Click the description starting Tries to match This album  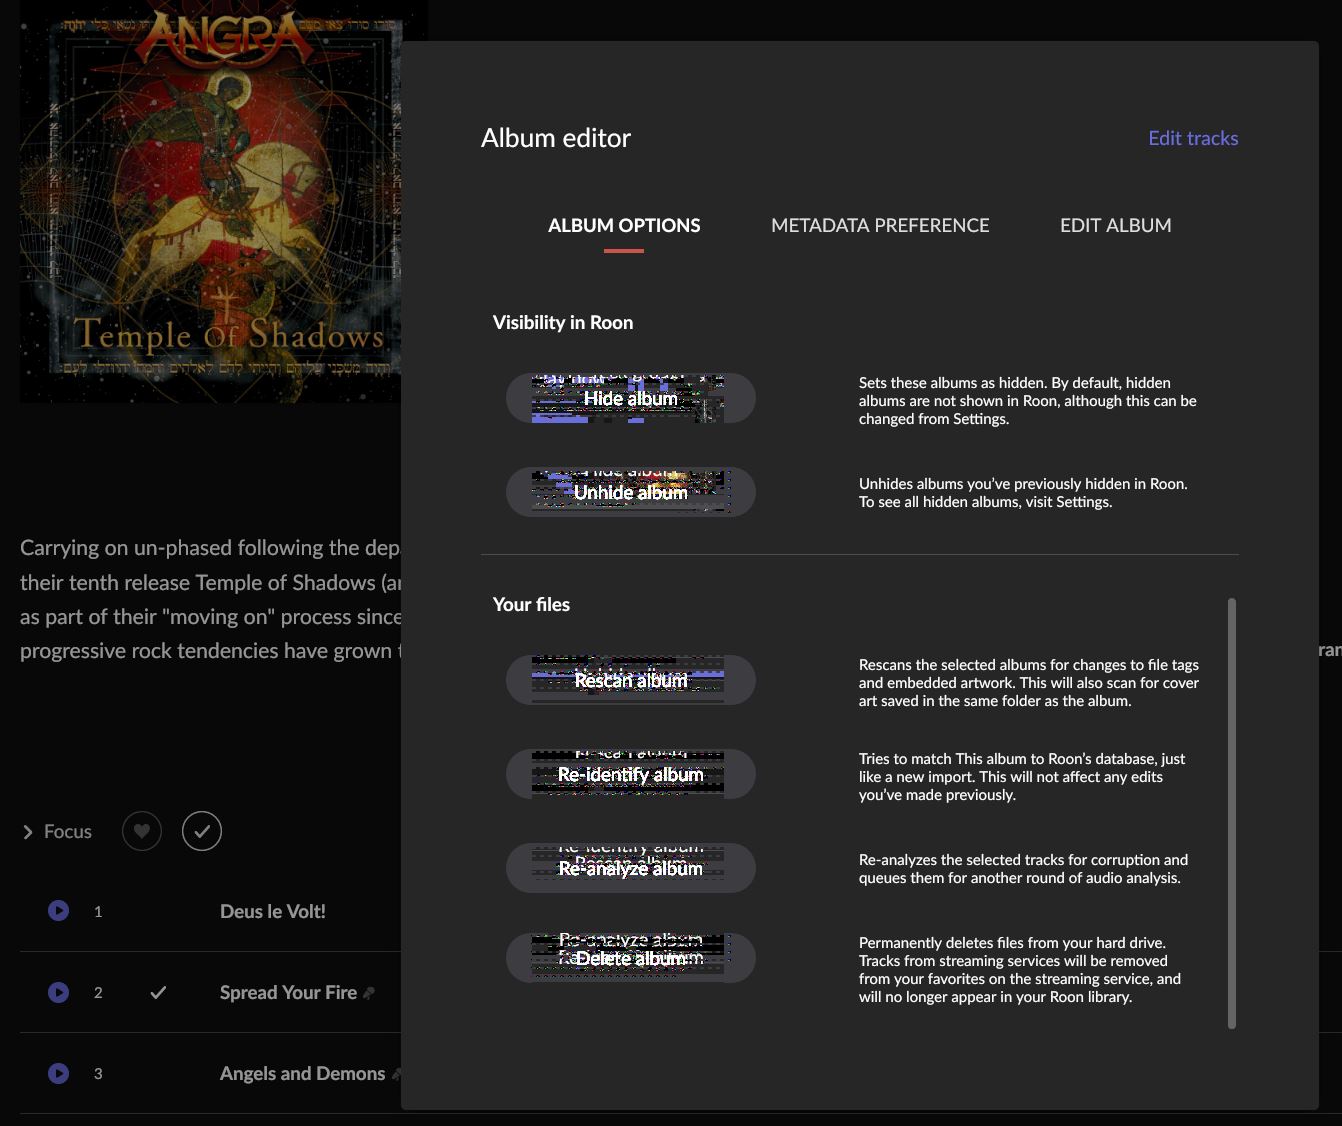pyautogui.click(x=1022, y=777)
